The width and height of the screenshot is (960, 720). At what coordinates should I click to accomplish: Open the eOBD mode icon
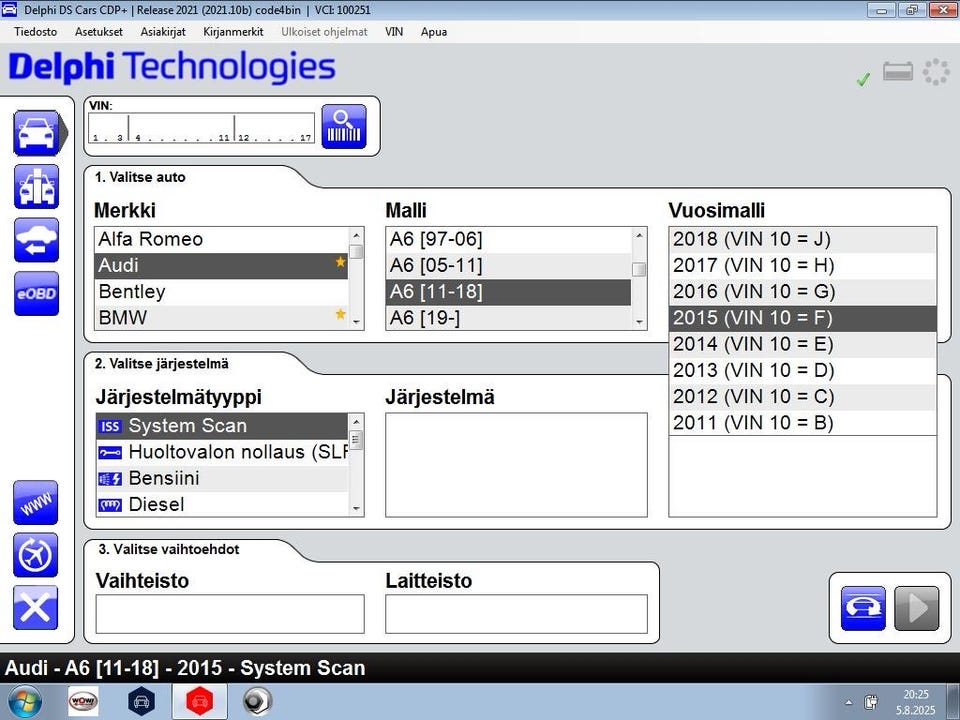pos(35,294)
